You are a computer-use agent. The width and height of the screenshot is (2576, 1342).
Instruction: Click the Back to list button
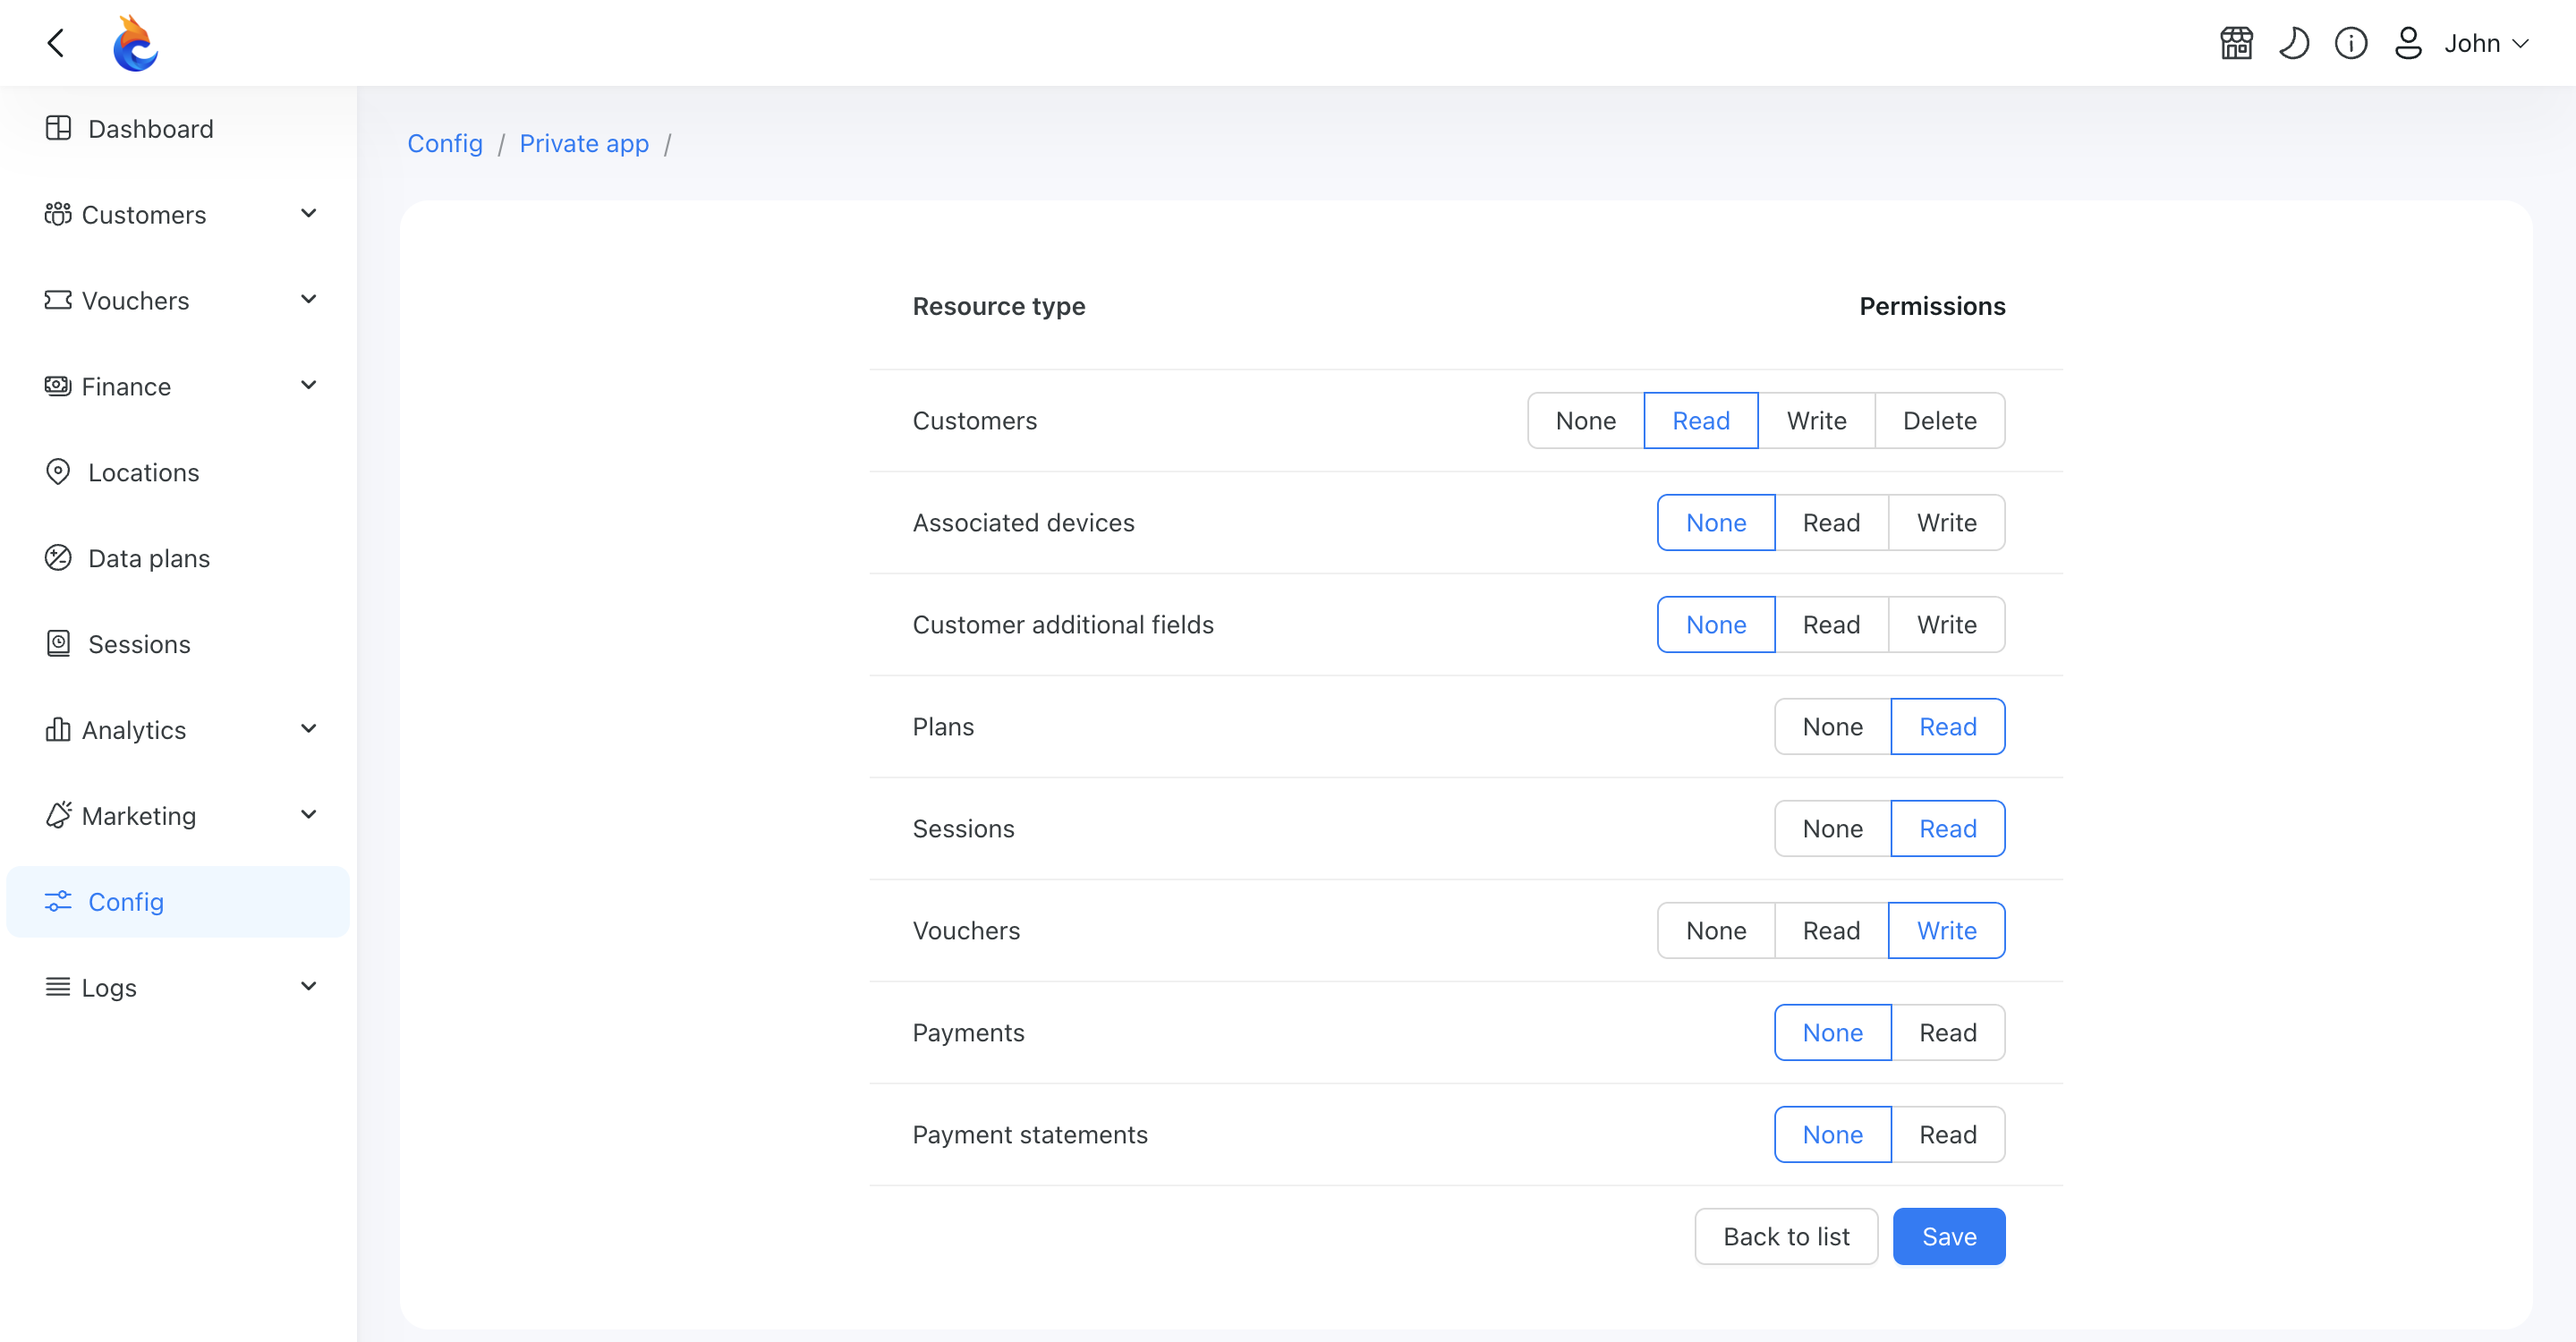[x=1786, y=1237]
